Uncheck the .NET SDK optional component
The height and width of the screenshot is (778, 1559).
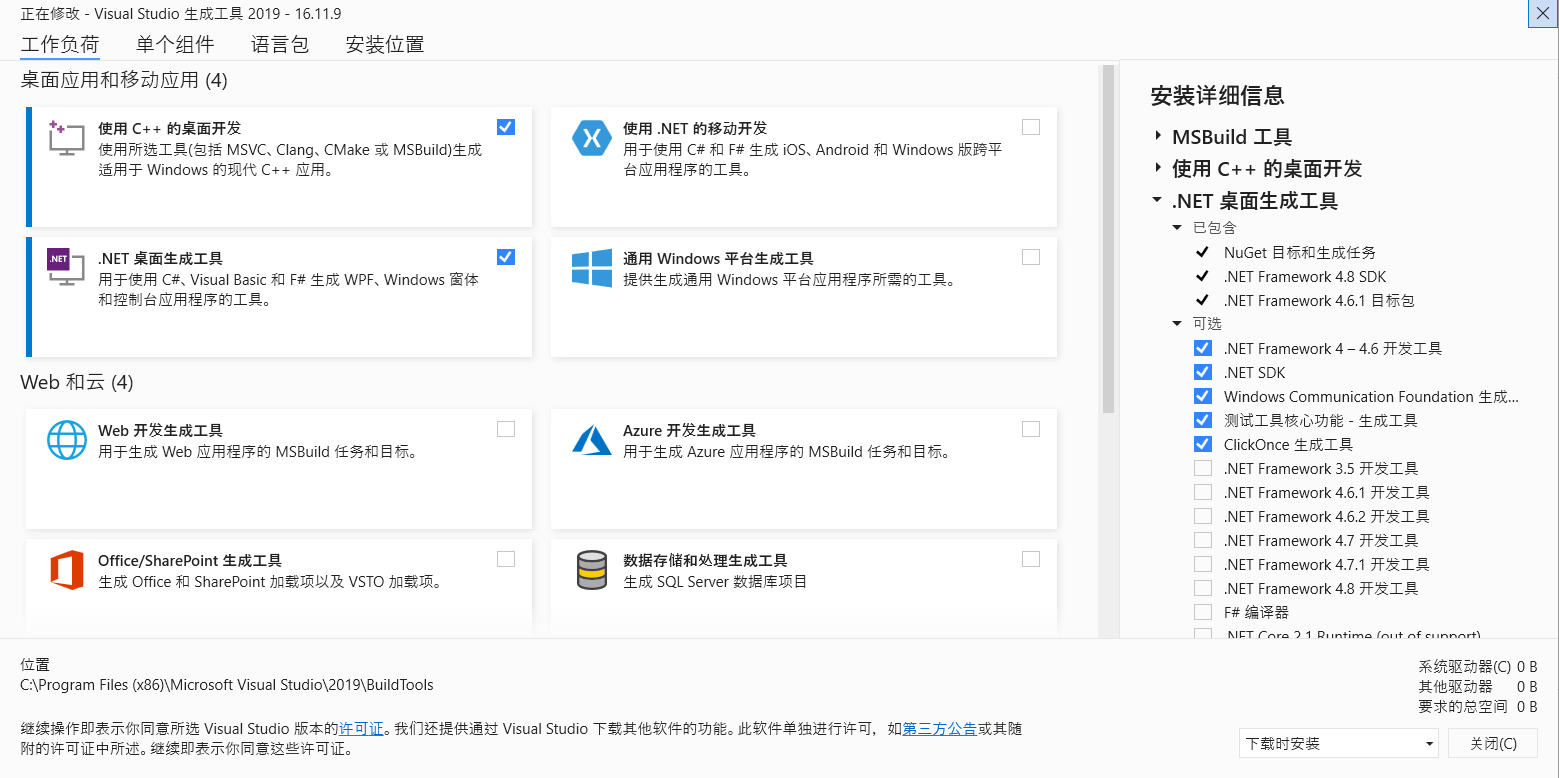click(x=1203, y=372)
